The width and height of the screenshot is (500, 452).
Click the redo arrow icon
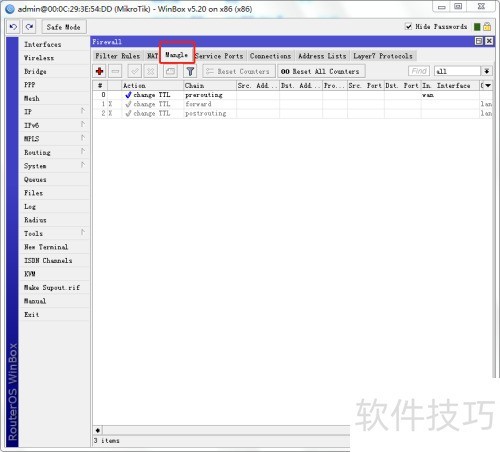pos(29,27)
